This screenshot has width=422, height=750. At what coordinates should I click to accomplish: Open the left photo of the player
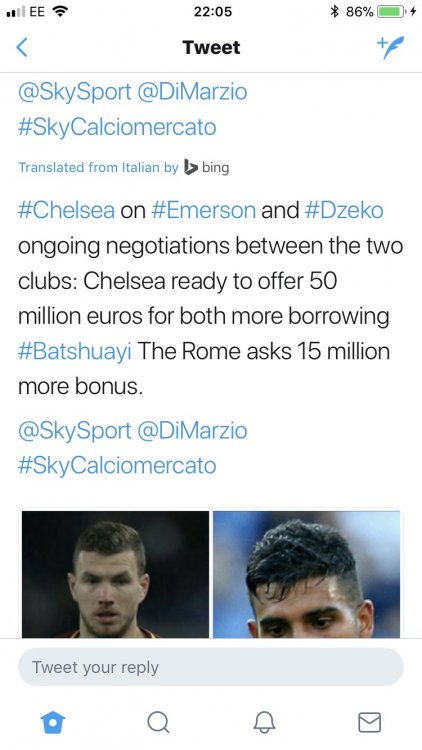coord(115,574)
